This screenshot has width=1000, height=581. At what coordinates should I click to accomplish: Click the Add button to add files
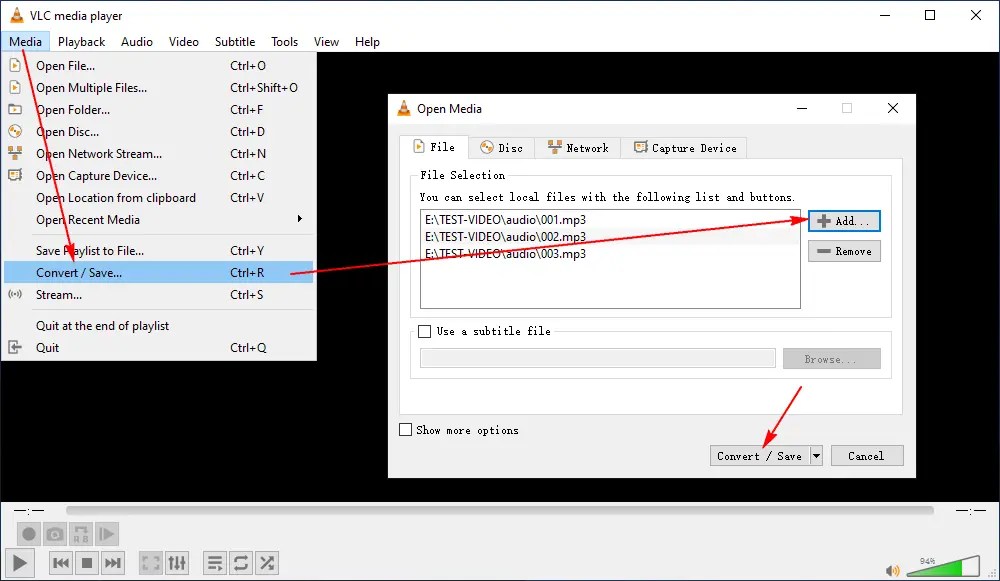coord(843,220)
